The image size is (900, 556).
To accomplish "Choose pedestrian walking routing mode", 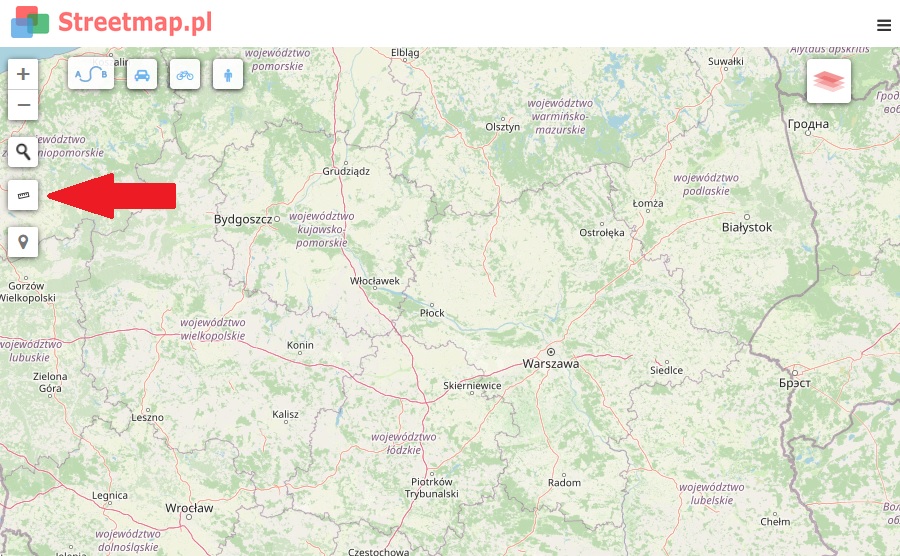I will pyautogui.click(x=228, y=74).
